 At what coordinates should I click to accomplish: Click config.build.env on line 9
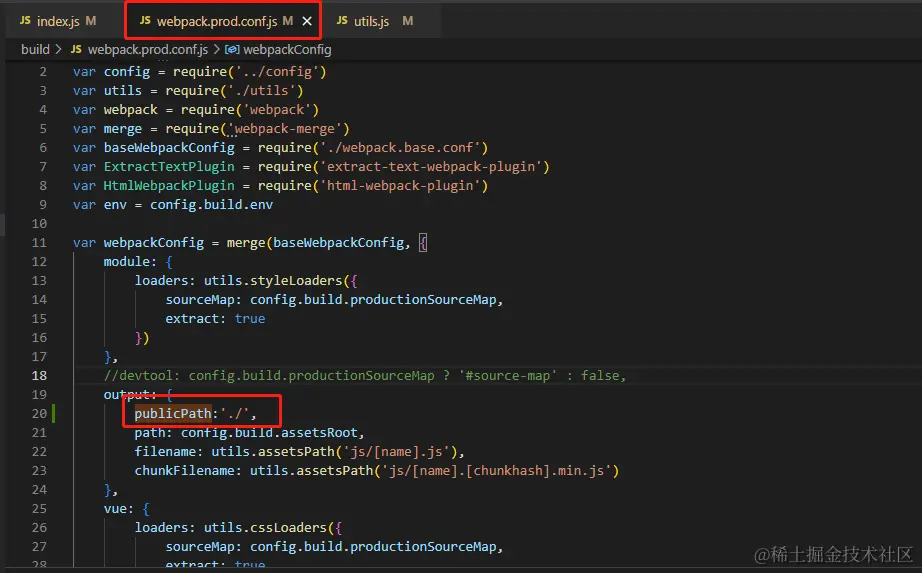(x=211, y=205)
